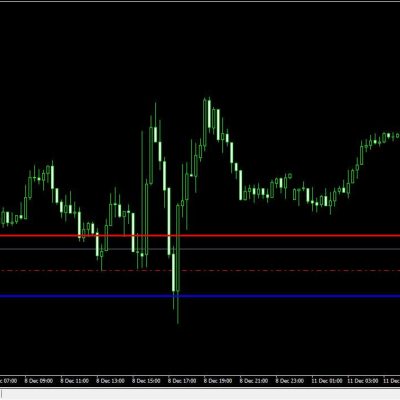Click the small circle marker near 8 Dec 23:00
Viewport: 400px width, 400px height.
tap(290, 176)
